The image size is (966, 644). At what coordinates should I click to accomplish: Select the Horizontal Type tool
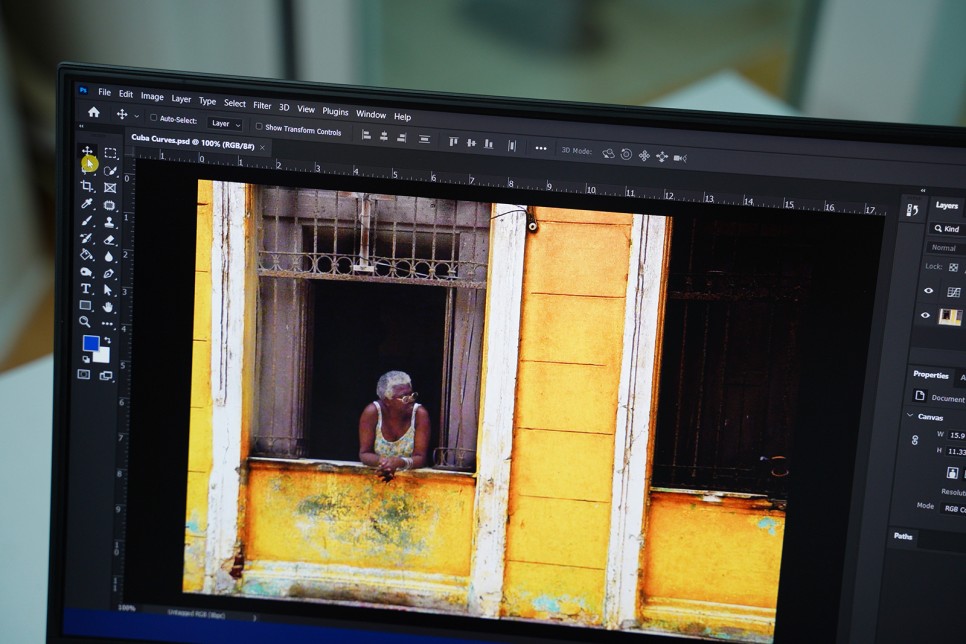point(86,288)
